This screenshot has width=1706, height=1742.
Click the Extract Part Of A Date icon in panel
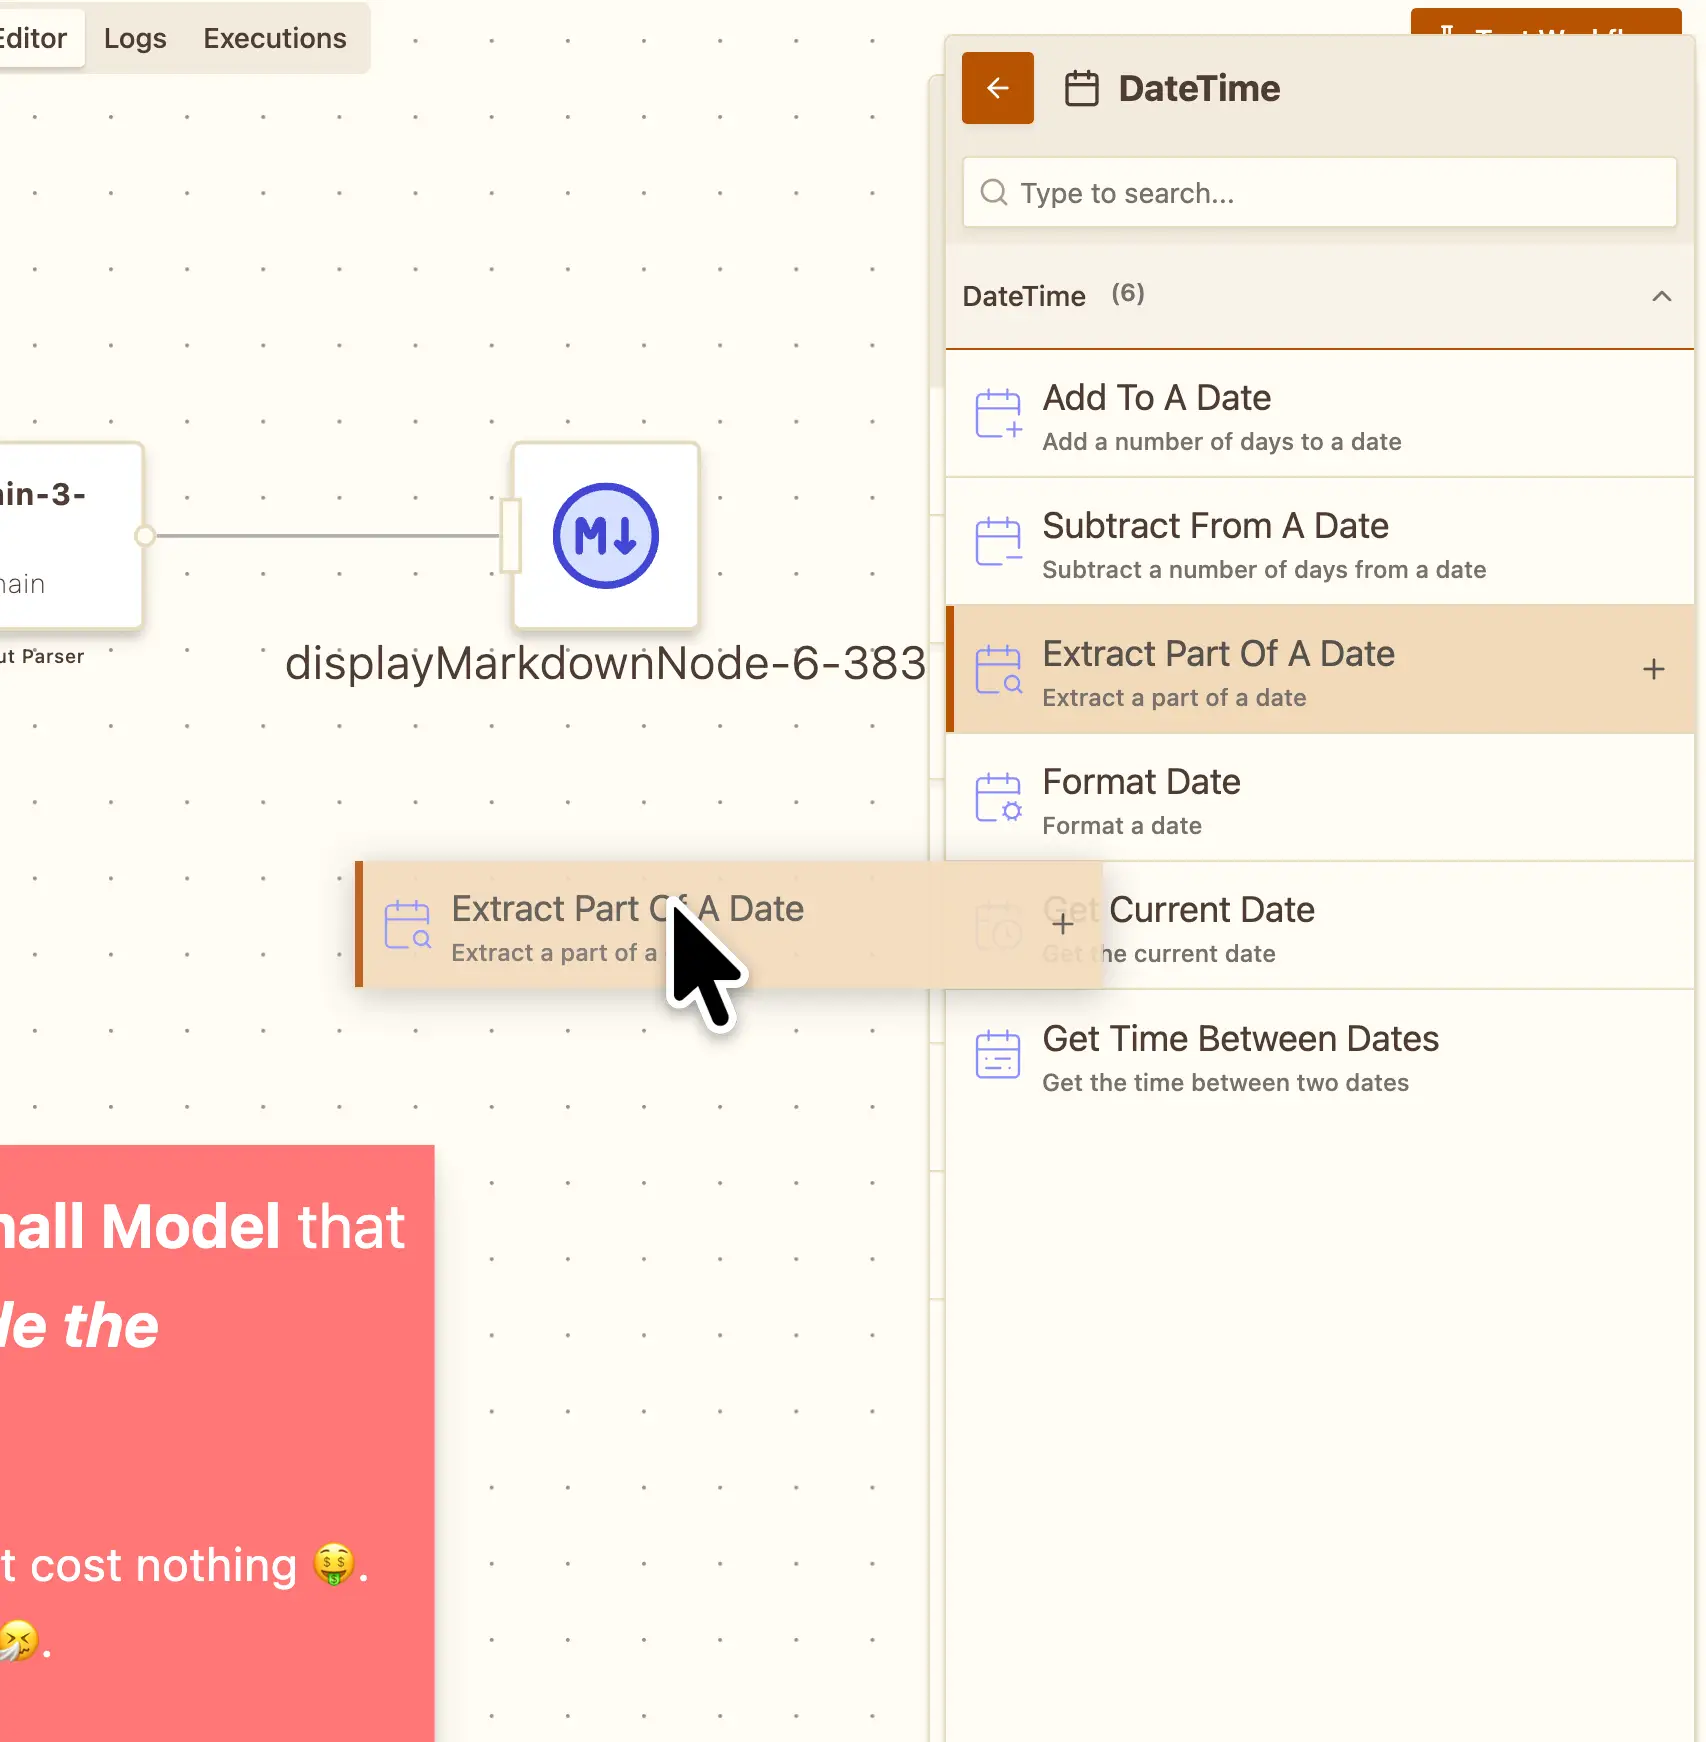[997, 669]
